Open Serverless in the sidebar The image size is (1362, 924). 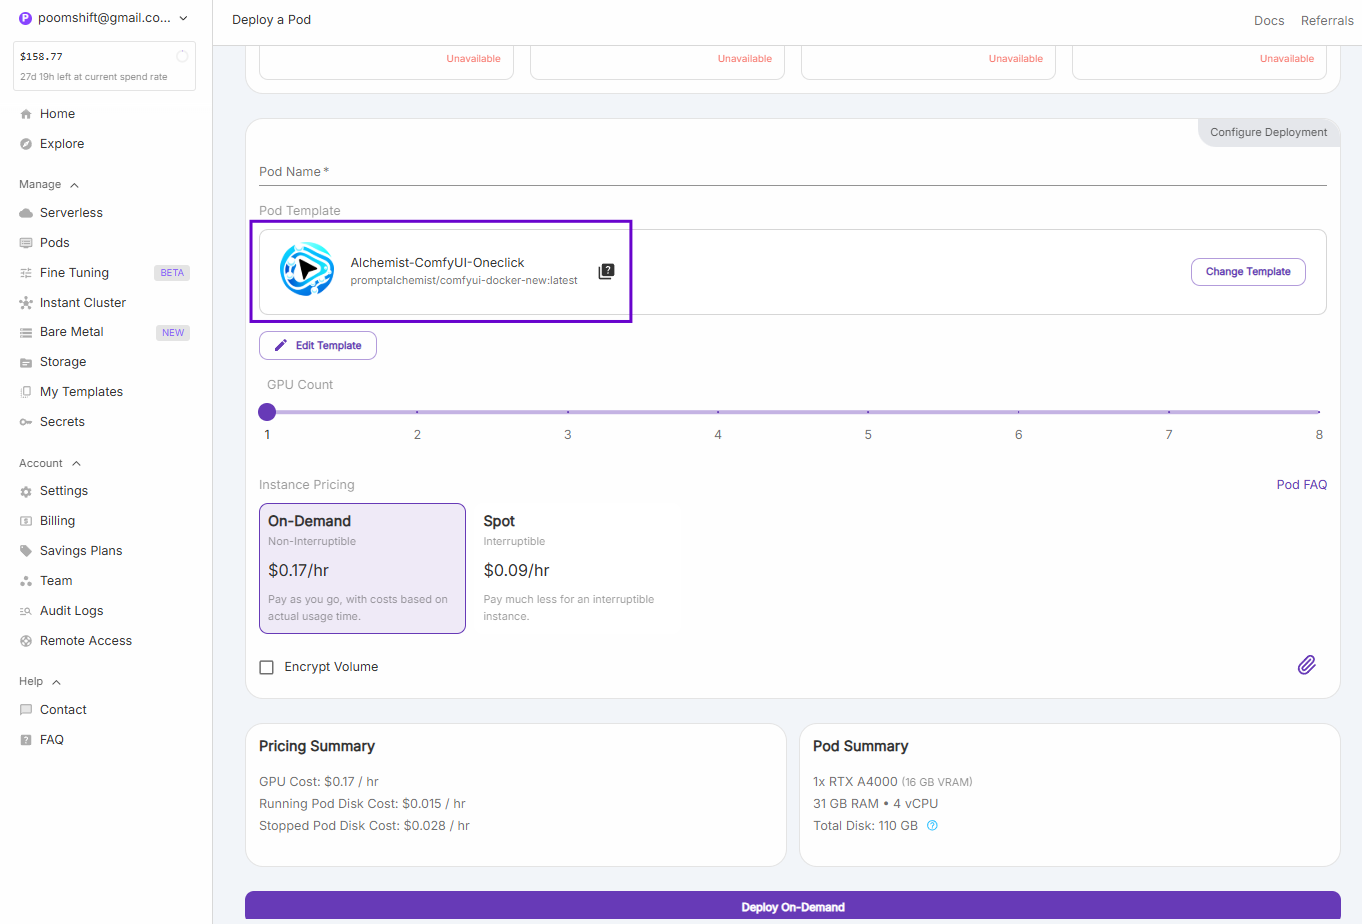pos(71,213)
